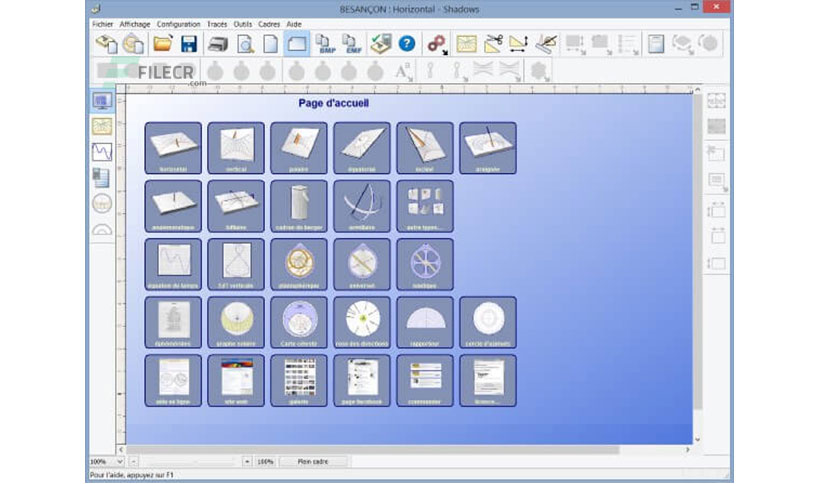Viewport: 836px width, 484px height.
Task: Open the autre types tile
Action: point(425,206)
